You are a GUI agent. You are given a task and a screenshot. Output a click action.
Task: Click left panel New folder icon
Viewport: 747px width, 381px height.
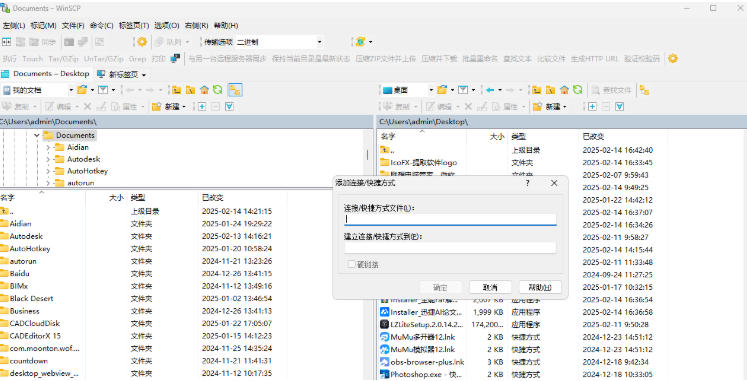[156, 107]
